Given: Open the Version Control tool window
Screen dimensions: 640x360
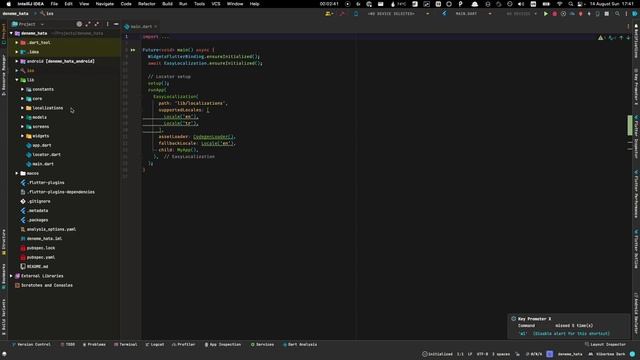Looking at the screenshot, I should click(31, 344).
